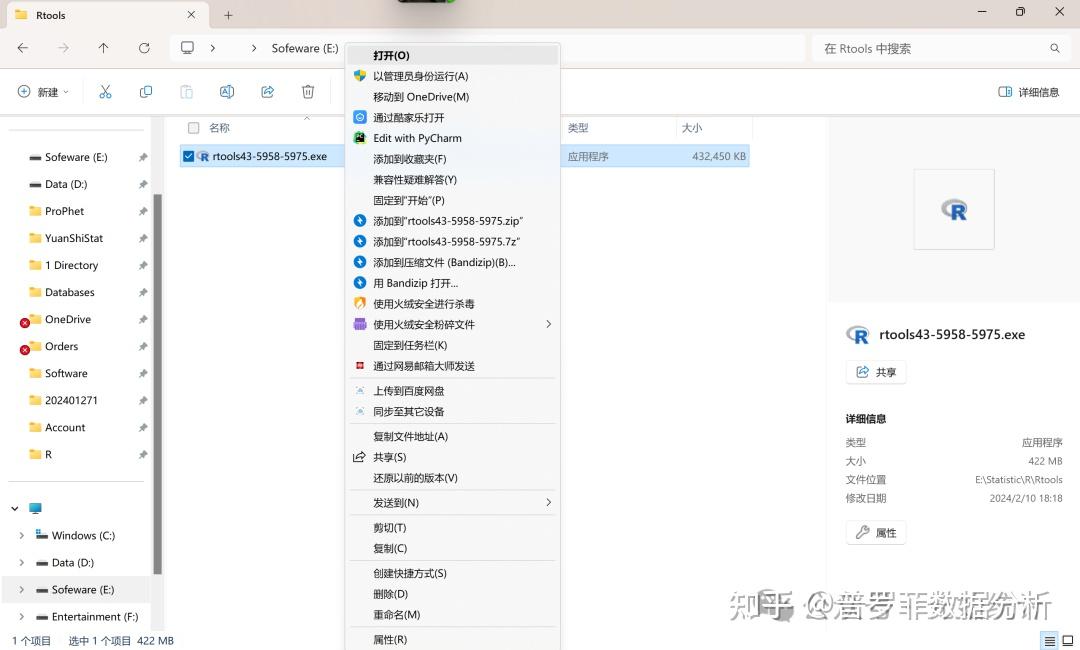Toggle the select-all checkbox above the file list
Viewport: 1080px width, 650px height.
click(x=193, y=127)
